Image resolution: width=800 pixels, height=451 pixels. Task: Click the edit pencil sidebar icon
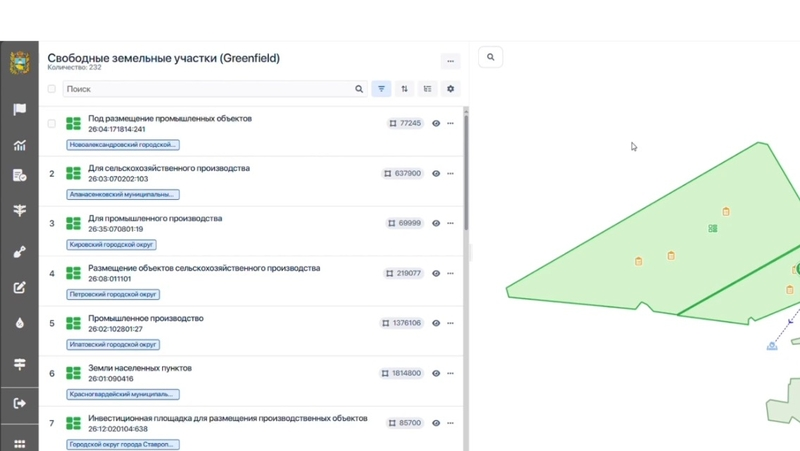[x=19, y=288]
